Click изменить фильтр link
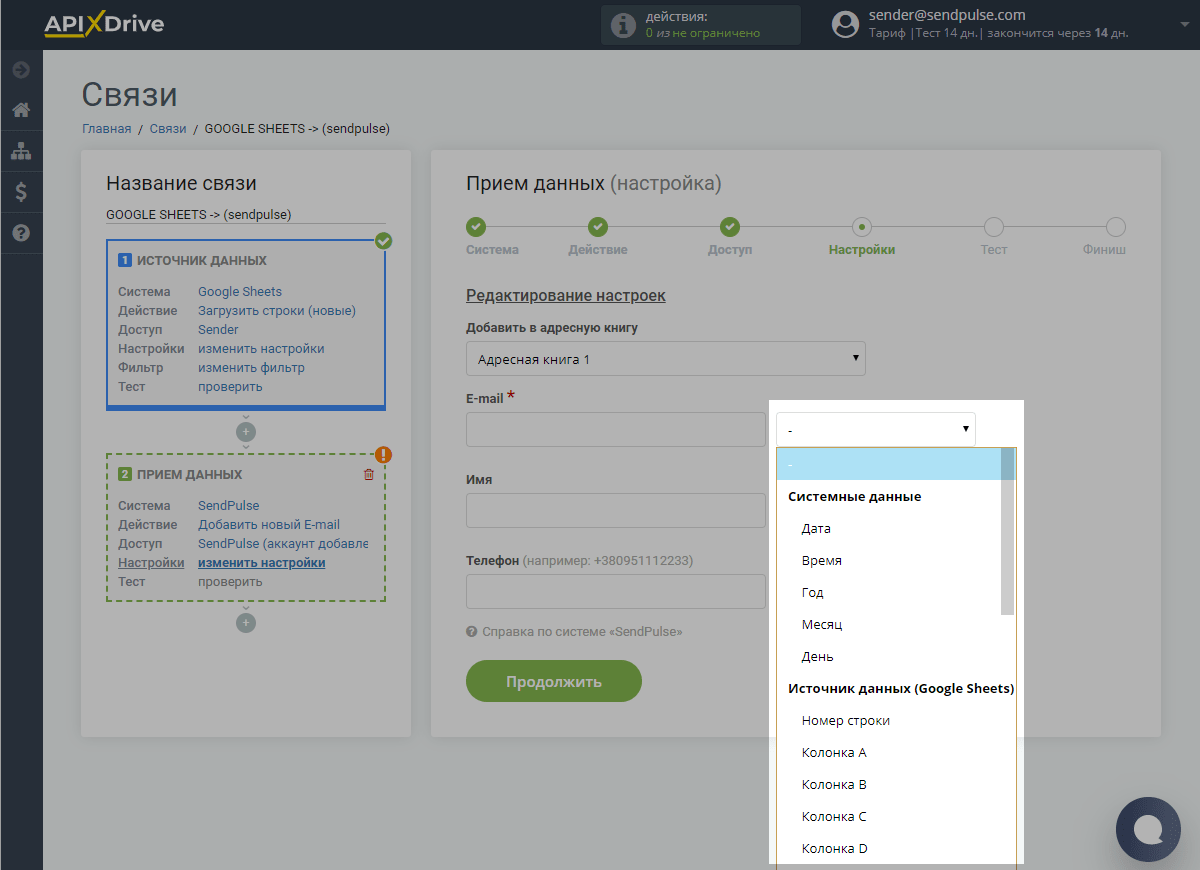The width and height of the screenshot is (1200, 870). click(x=251, y=368)
